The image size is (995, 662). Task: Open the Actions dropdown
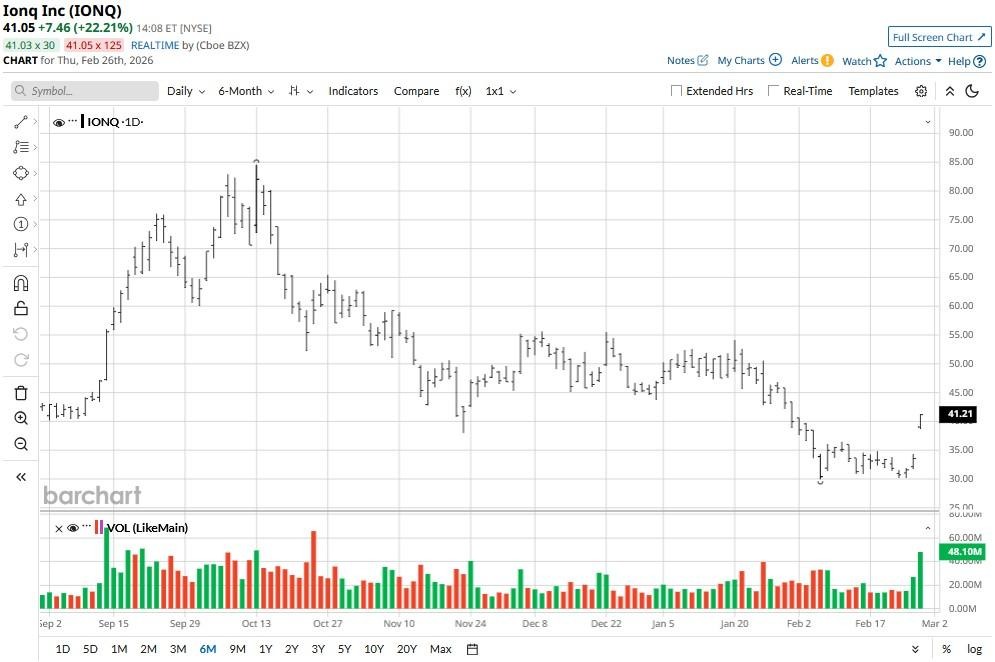point(918,61)
